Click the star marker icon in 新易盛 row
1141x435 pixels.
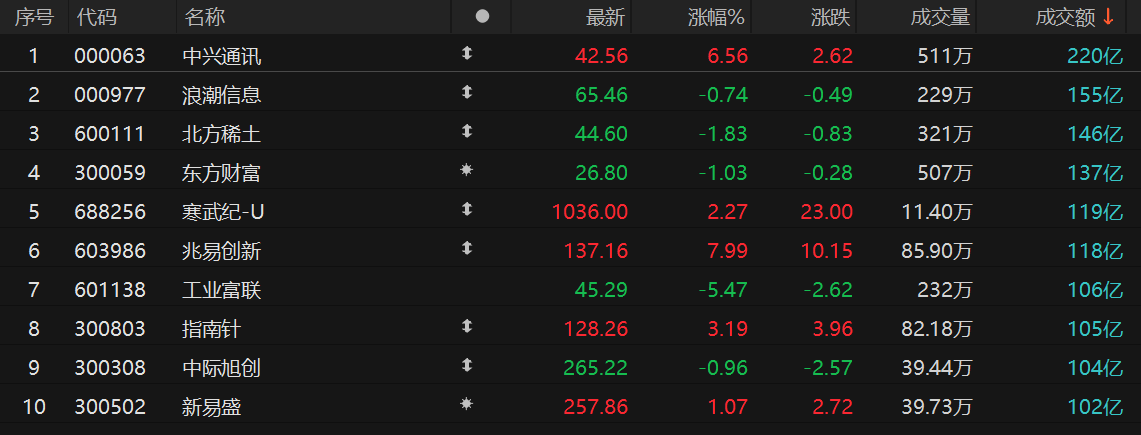tap(467, 404)
